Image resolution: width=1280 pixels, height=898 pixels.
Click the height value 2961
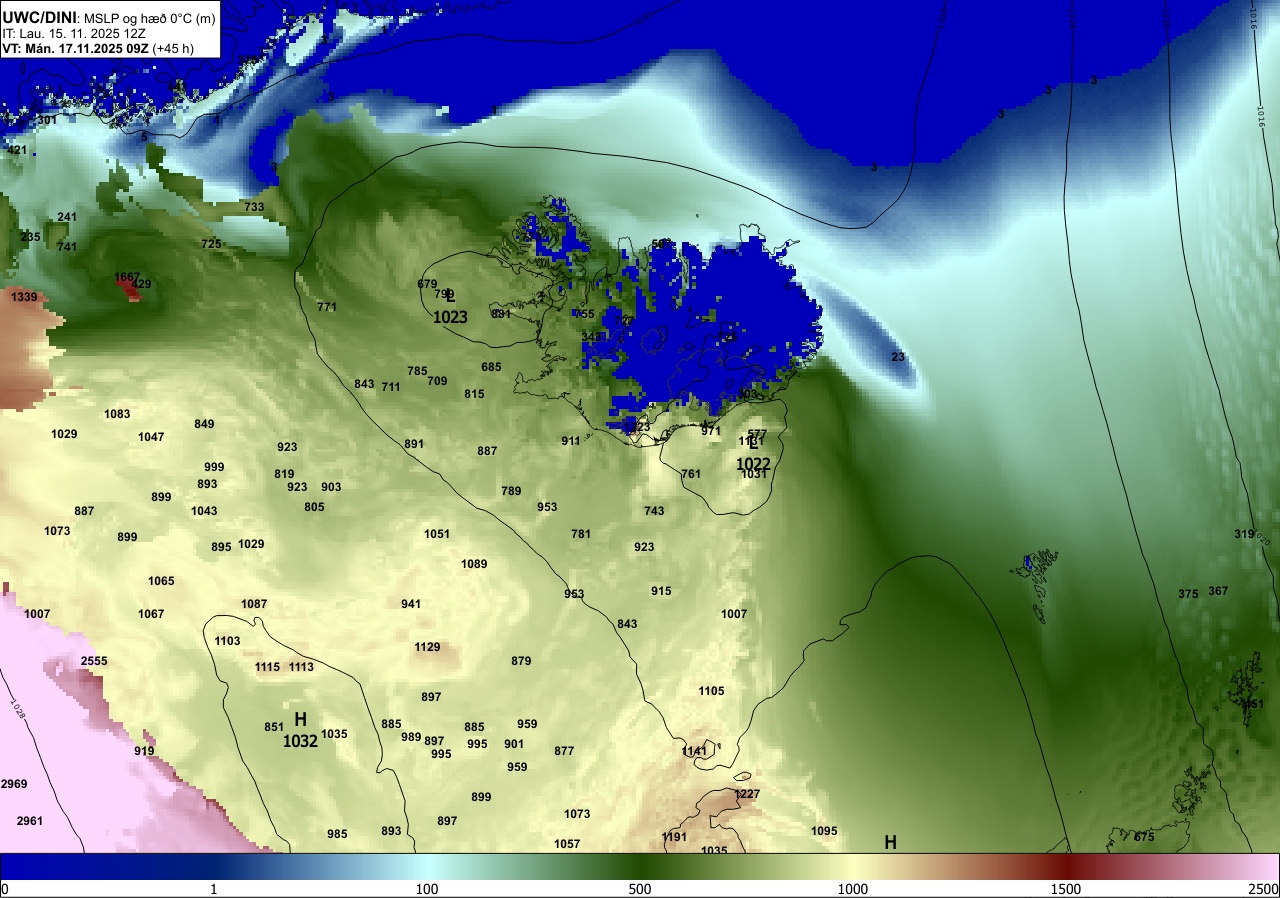(x=30, y=821)
